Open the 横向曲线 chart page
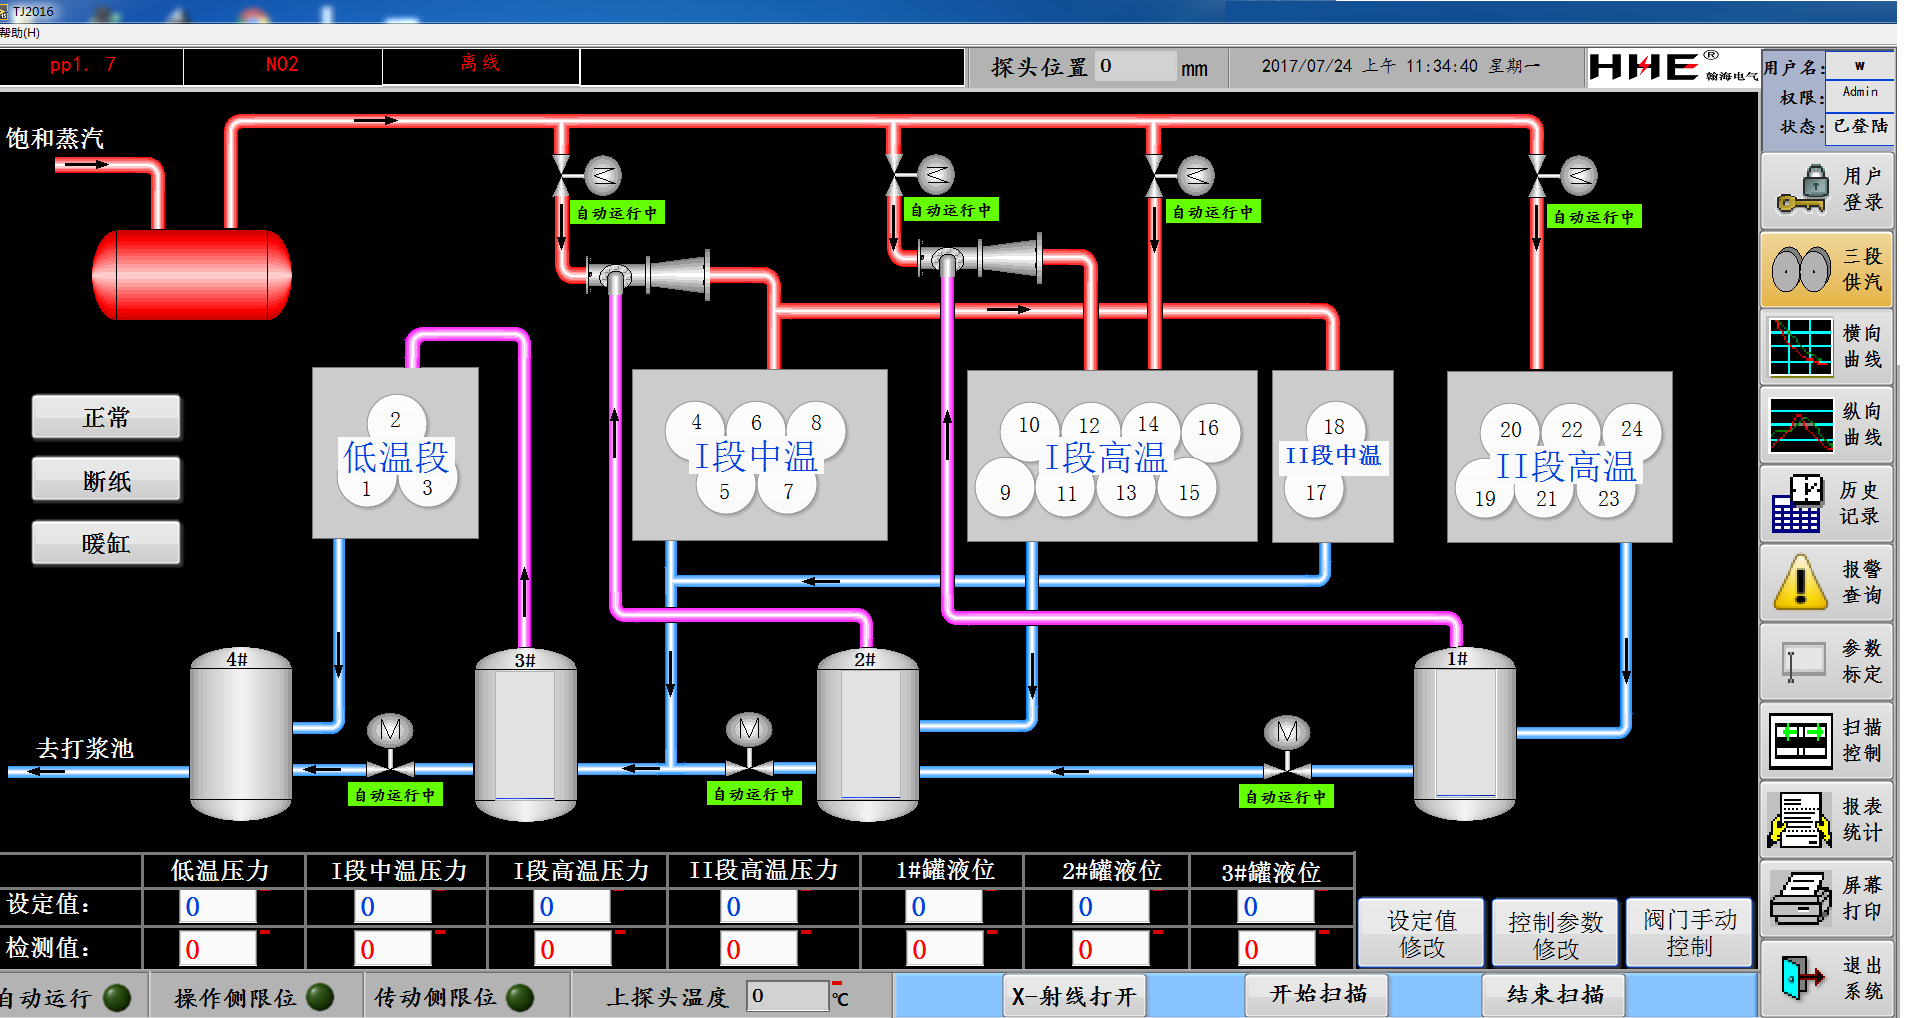The image size is (1917, 1018). pos(1826,346)
